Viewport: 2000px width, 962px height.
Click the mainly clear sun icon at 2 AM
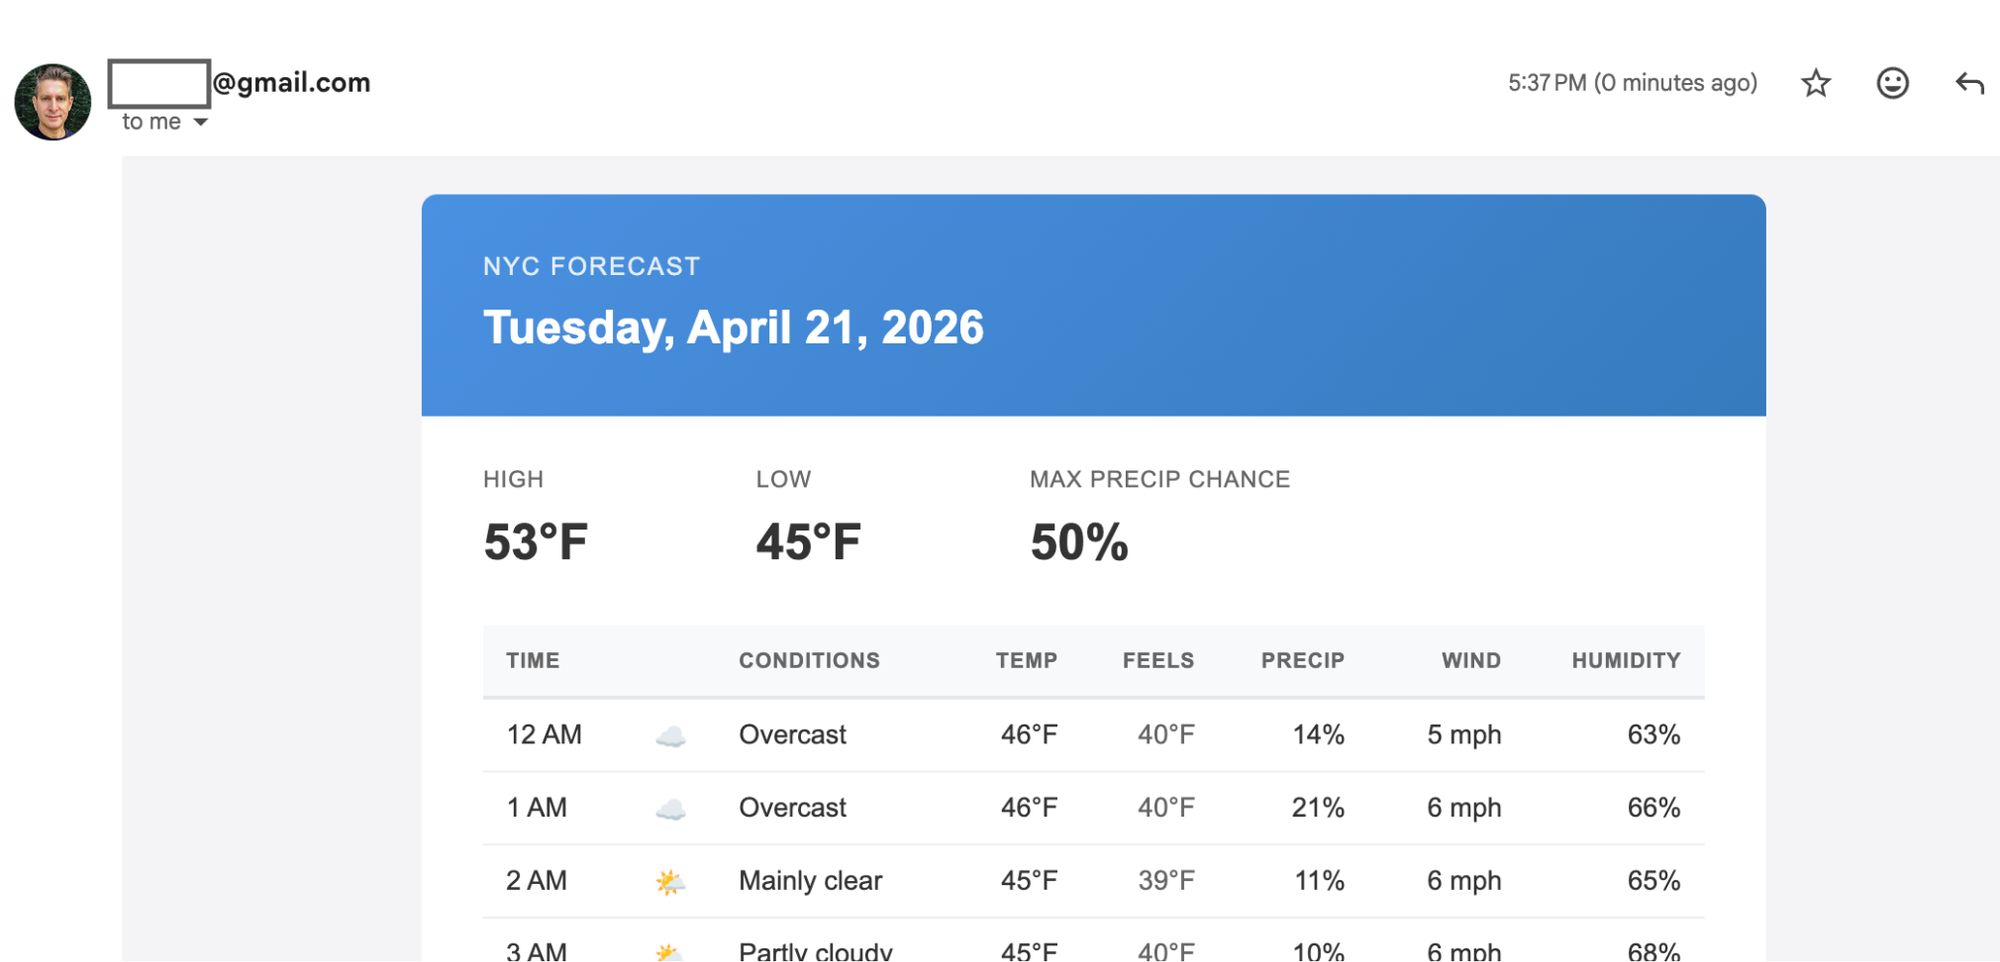(670, 882)
